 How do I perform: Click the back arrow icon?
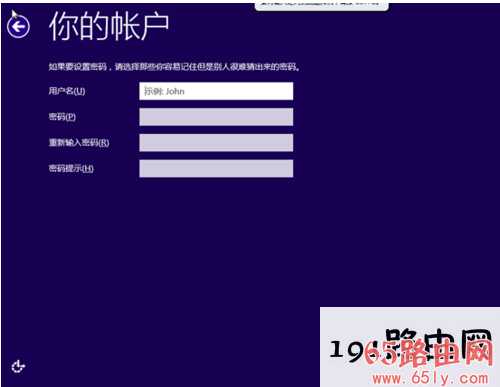click(18, 27)
